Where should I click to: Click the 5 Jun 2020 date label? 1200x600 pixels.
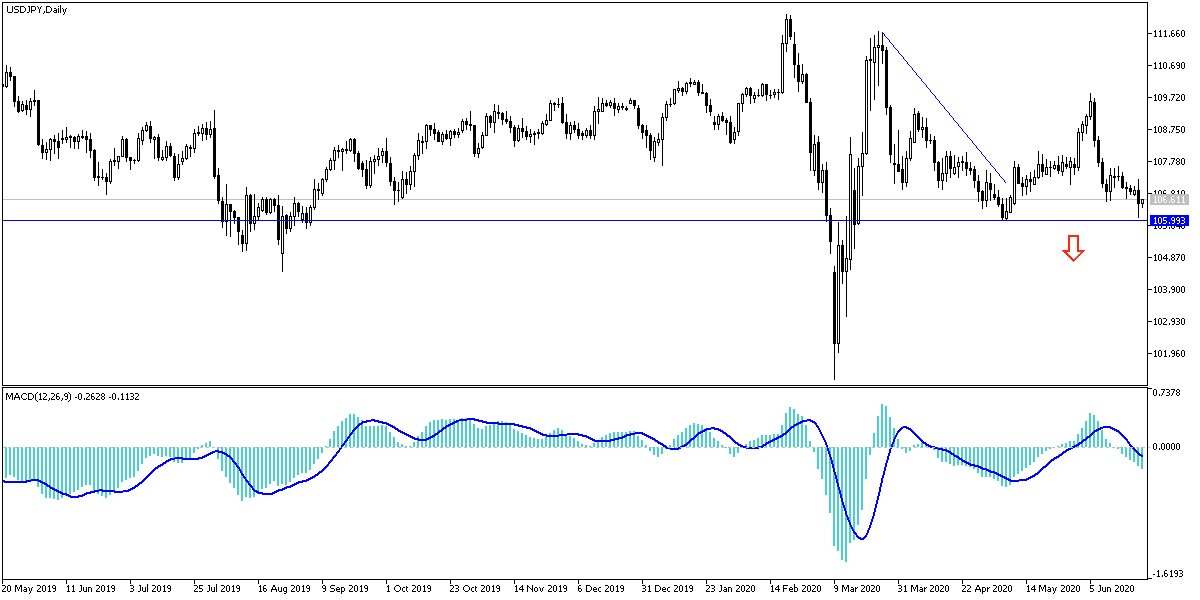click(x=1113, y=589)
